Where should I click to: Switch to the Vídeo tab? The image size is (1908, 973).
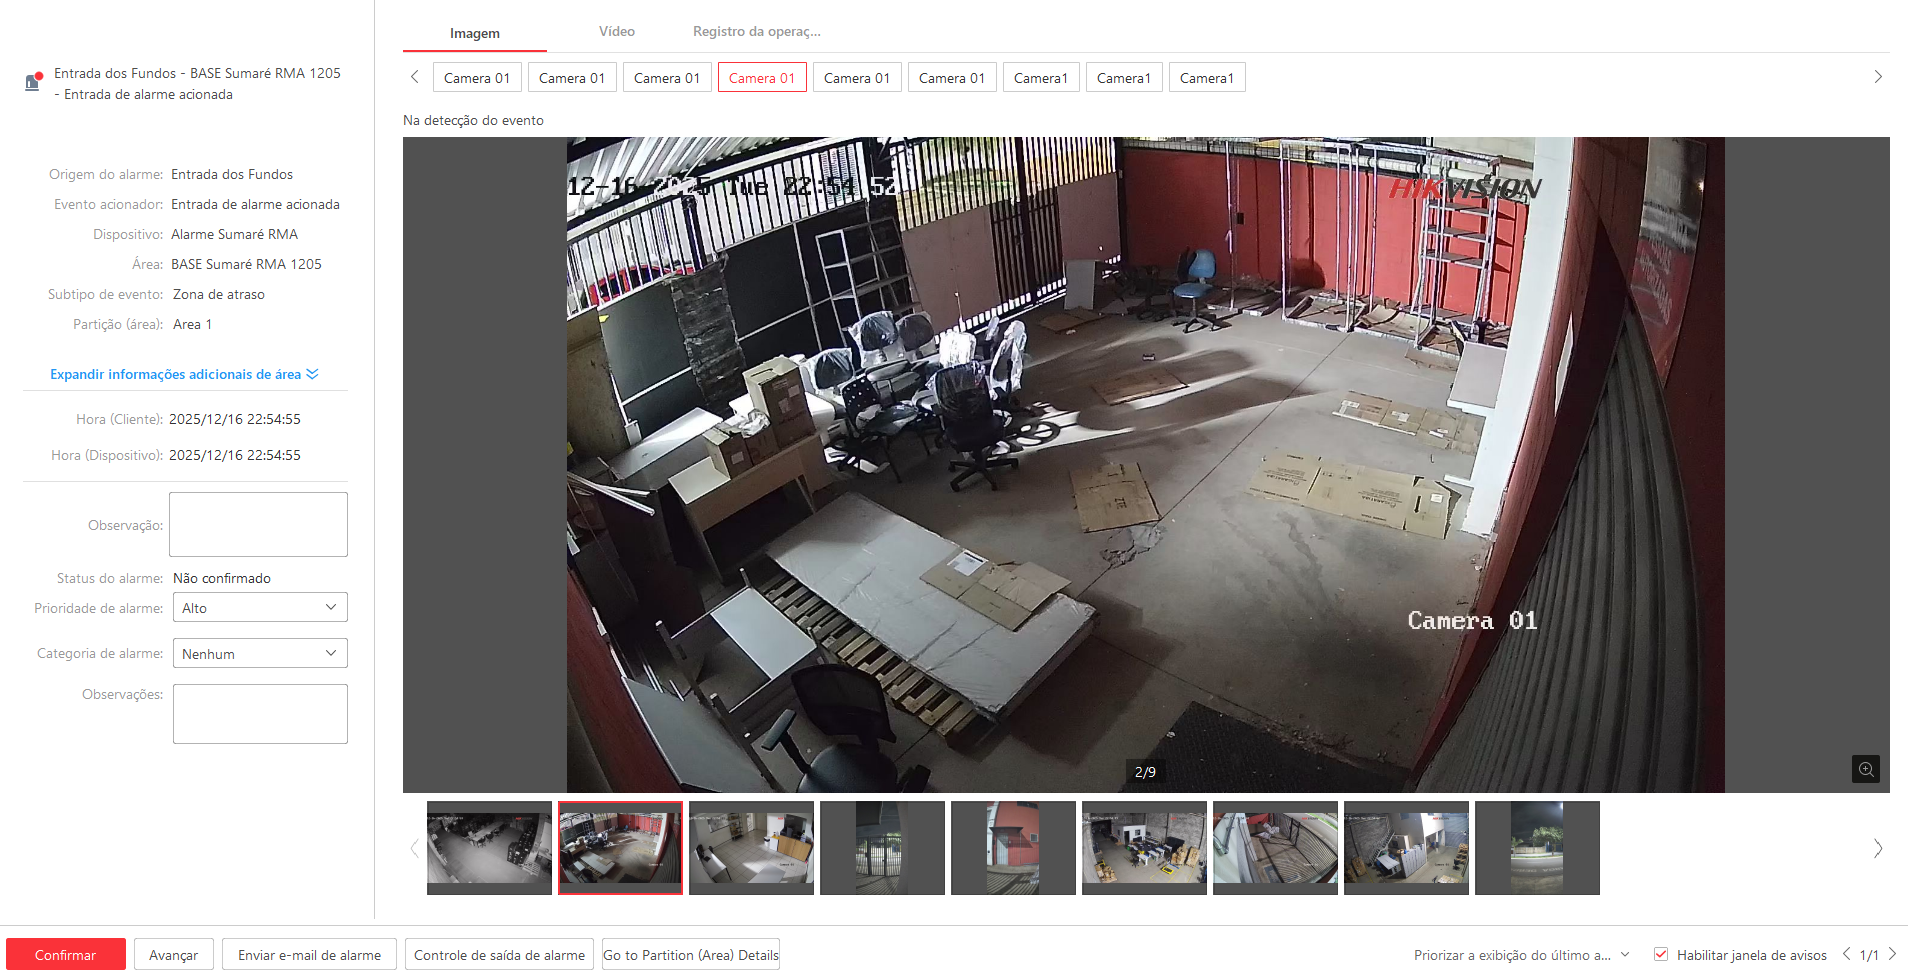[616, 32]
